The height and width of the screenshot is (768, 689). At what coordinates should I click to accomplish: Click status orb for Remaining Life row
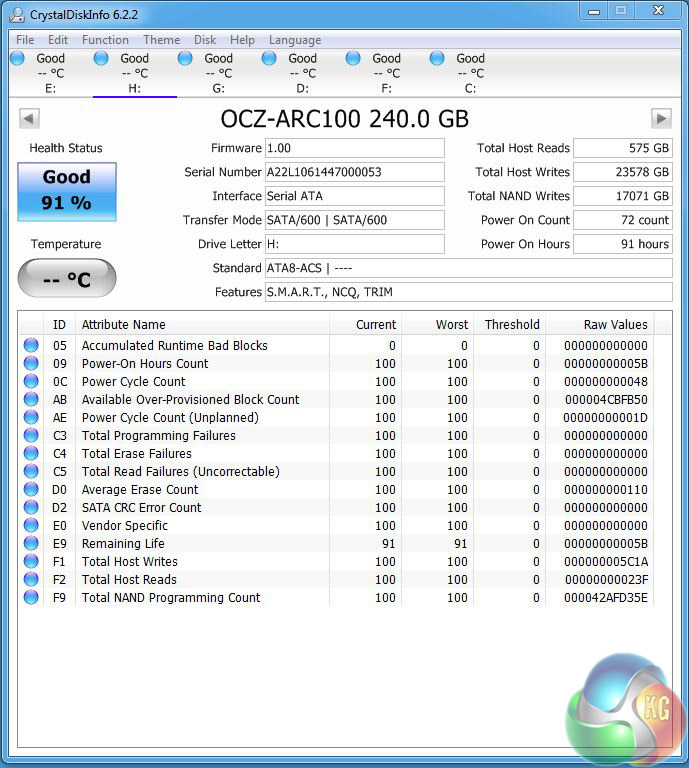click(x=31, y=543)
